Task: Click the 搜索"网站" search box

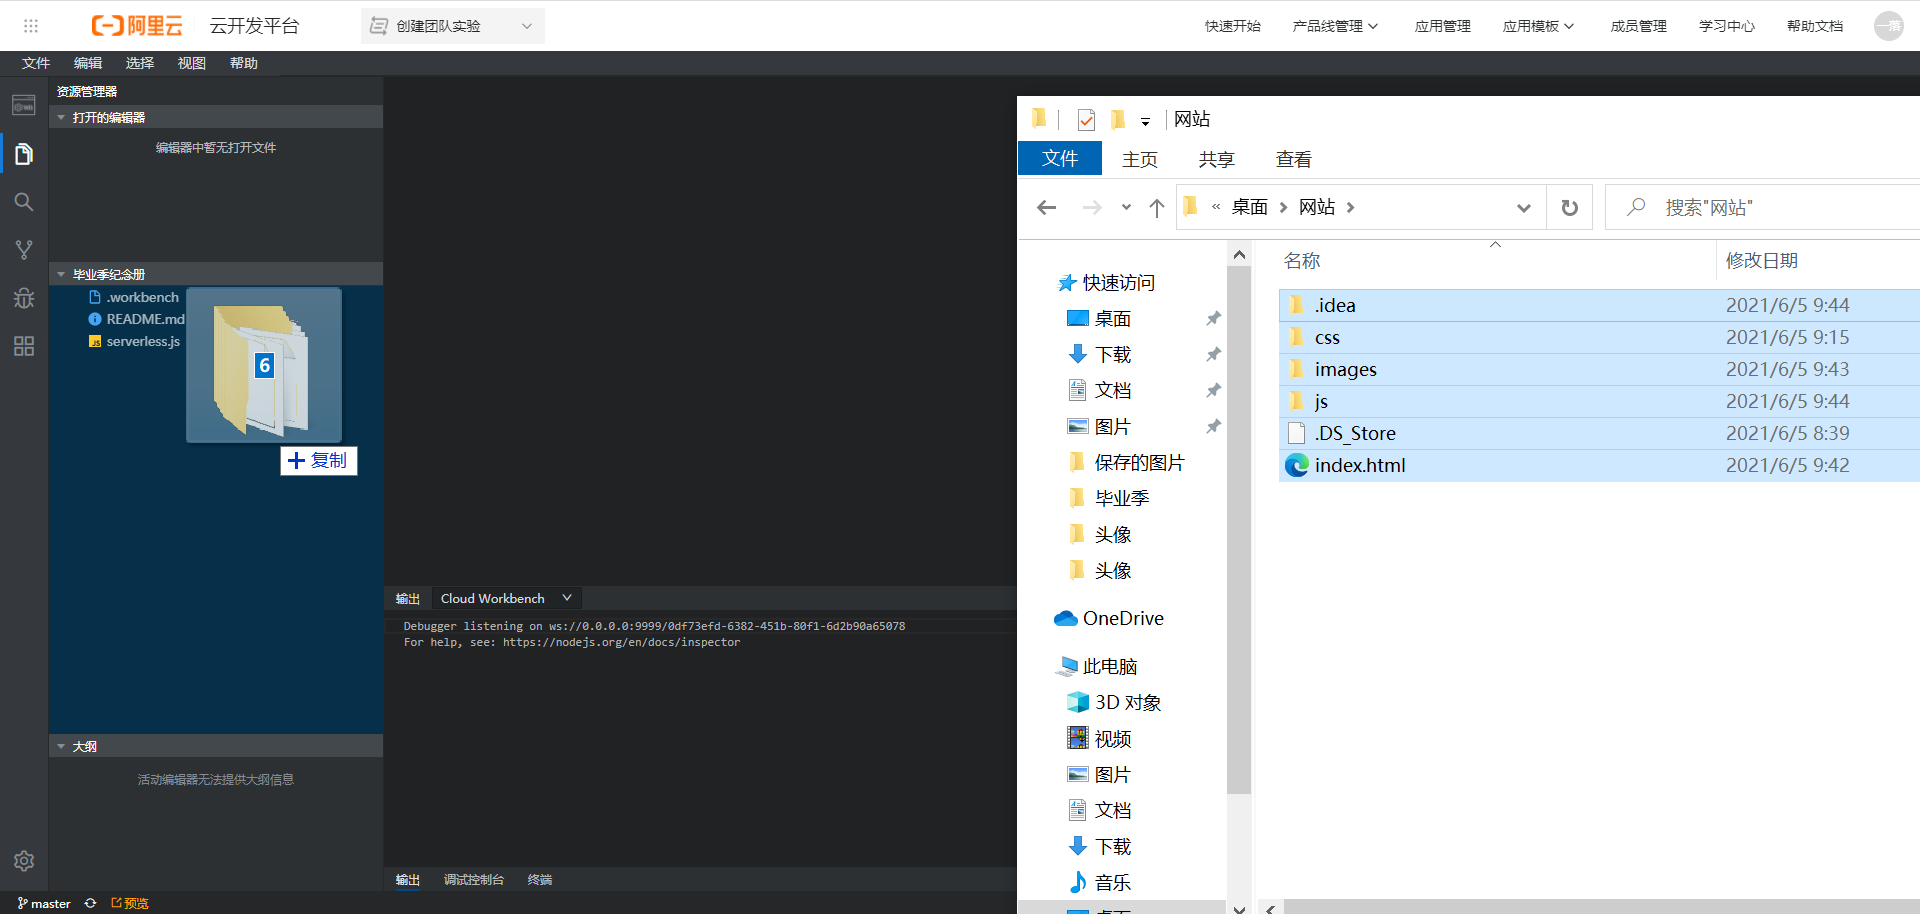Action: tap(1762, 207)
